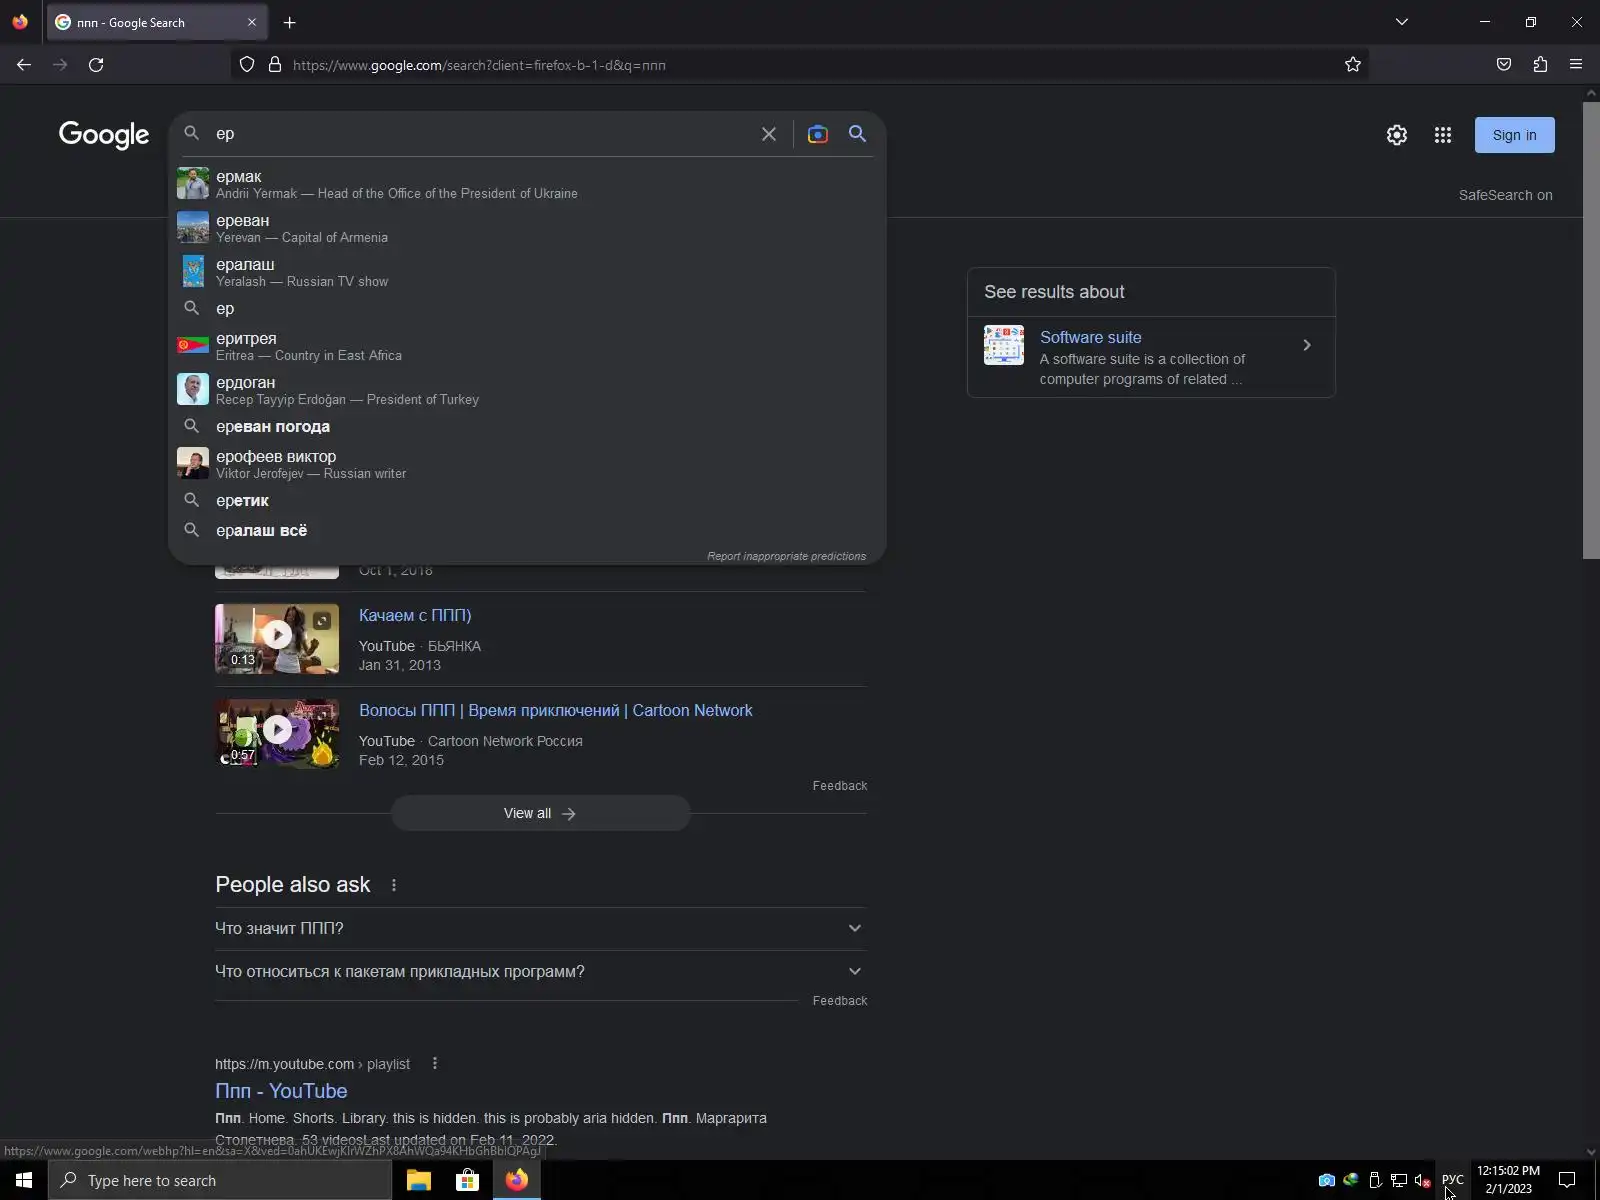1600x1200 pixels.
Task: Expand 'Что относиться к пакетам прикладных программ?'
Action: coord(540,972)
